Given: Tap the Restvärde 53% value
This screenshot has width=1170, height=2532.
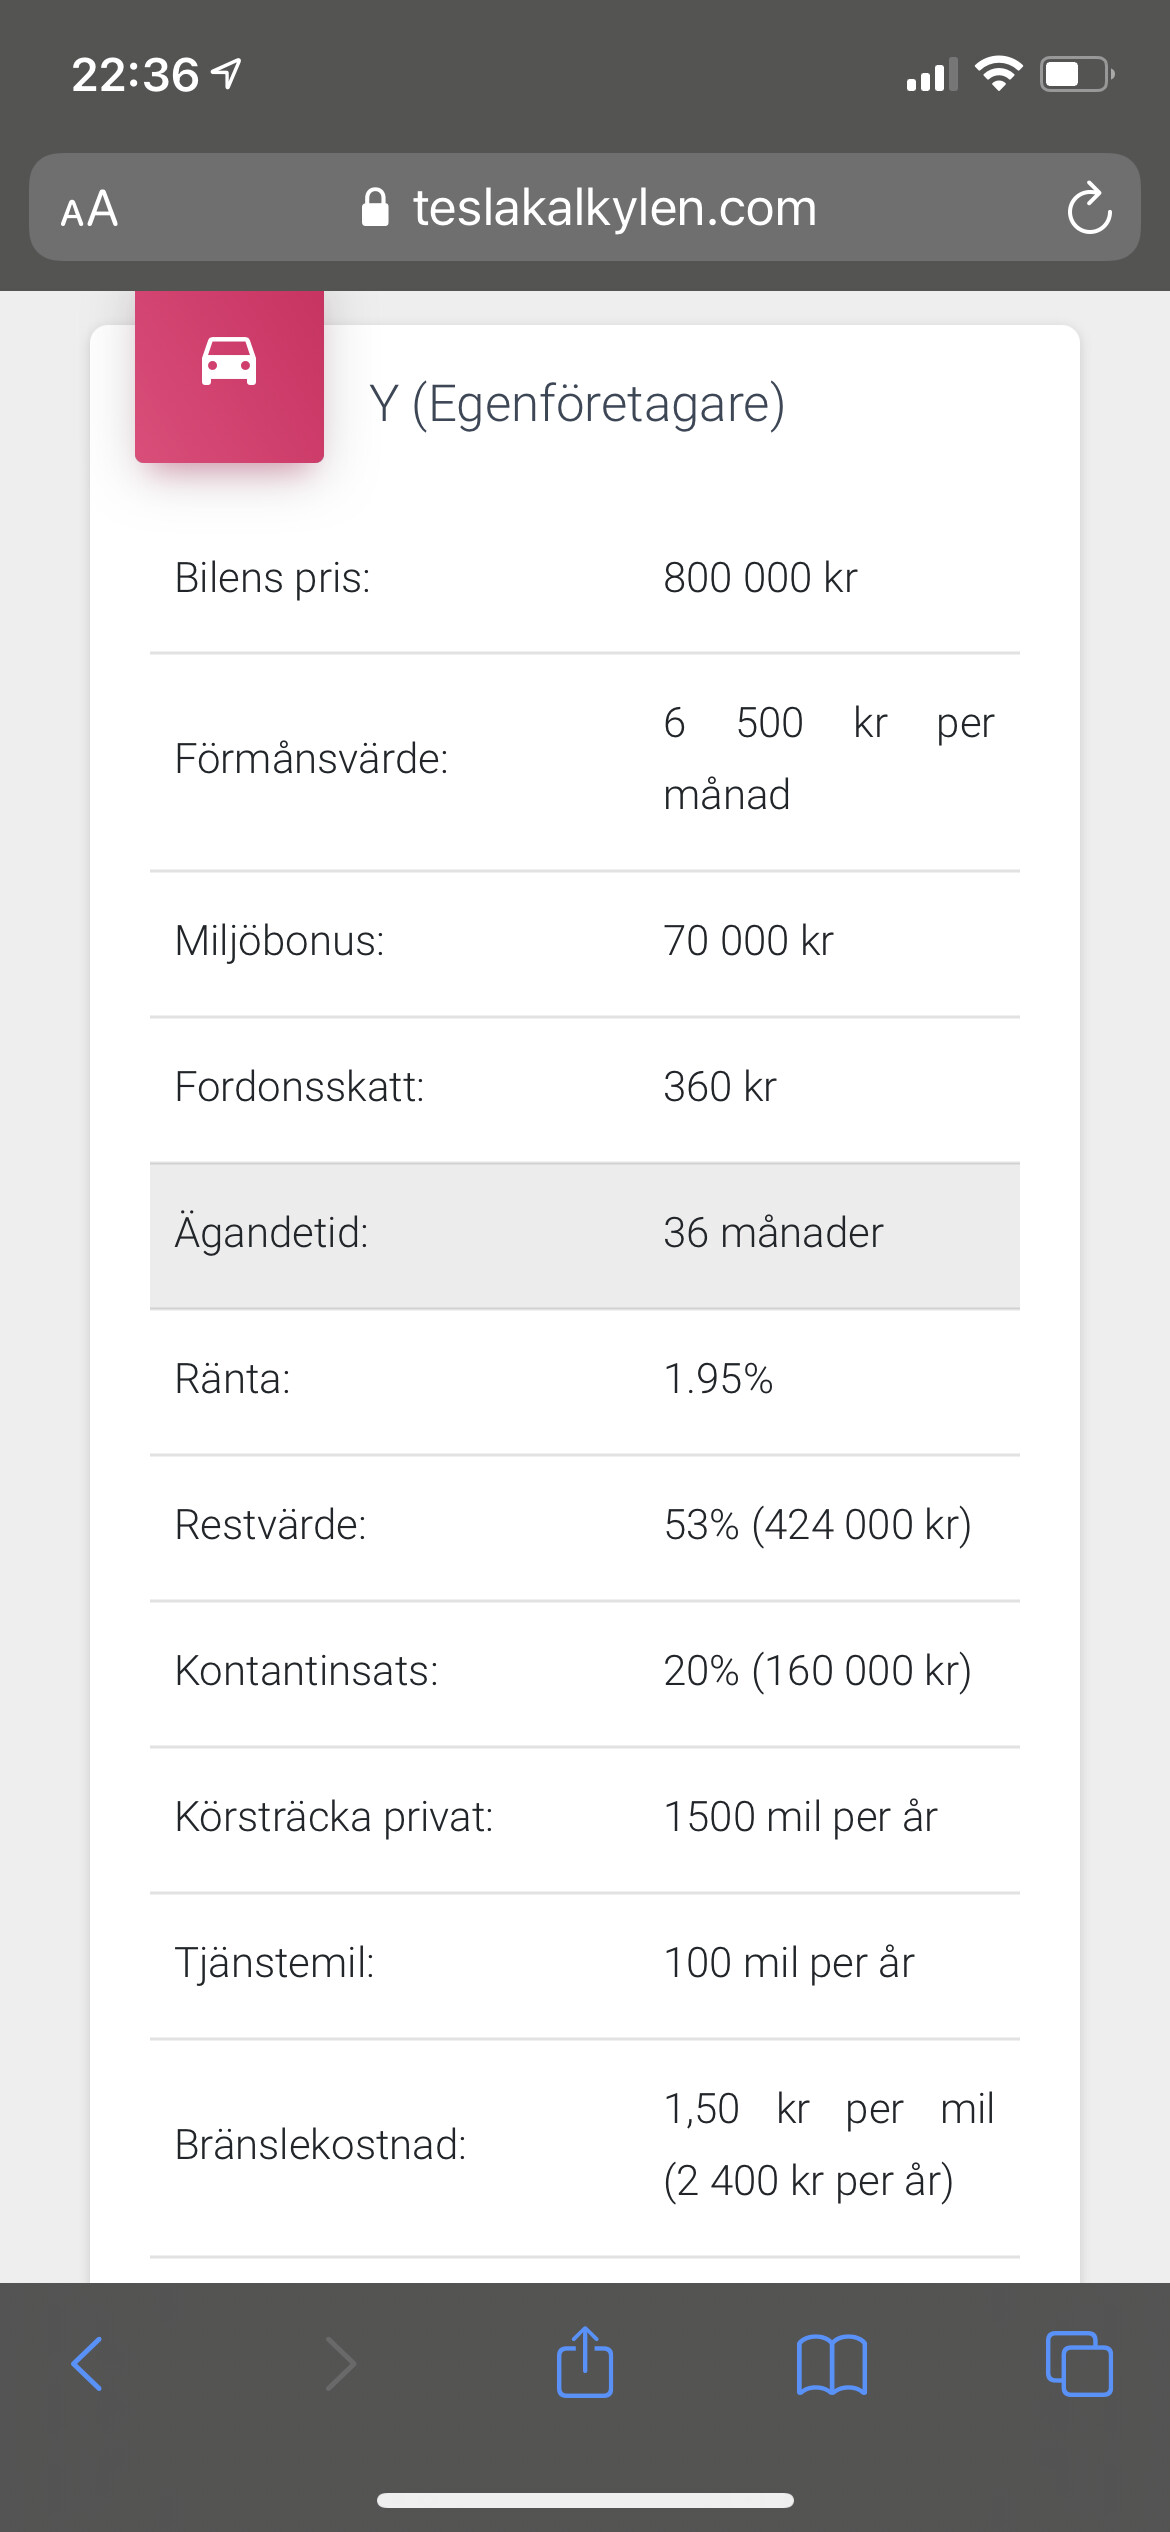Looking at the screenshot, I should (x=817, y=1525).
